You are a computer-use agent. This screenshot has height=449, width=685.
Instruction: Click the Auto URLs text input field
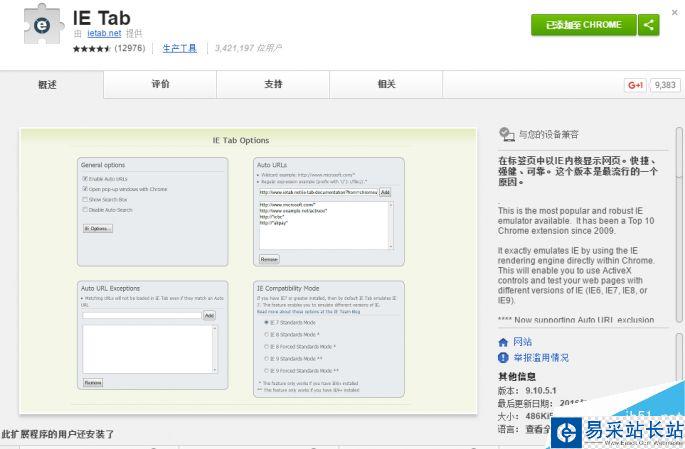[318, 192]
